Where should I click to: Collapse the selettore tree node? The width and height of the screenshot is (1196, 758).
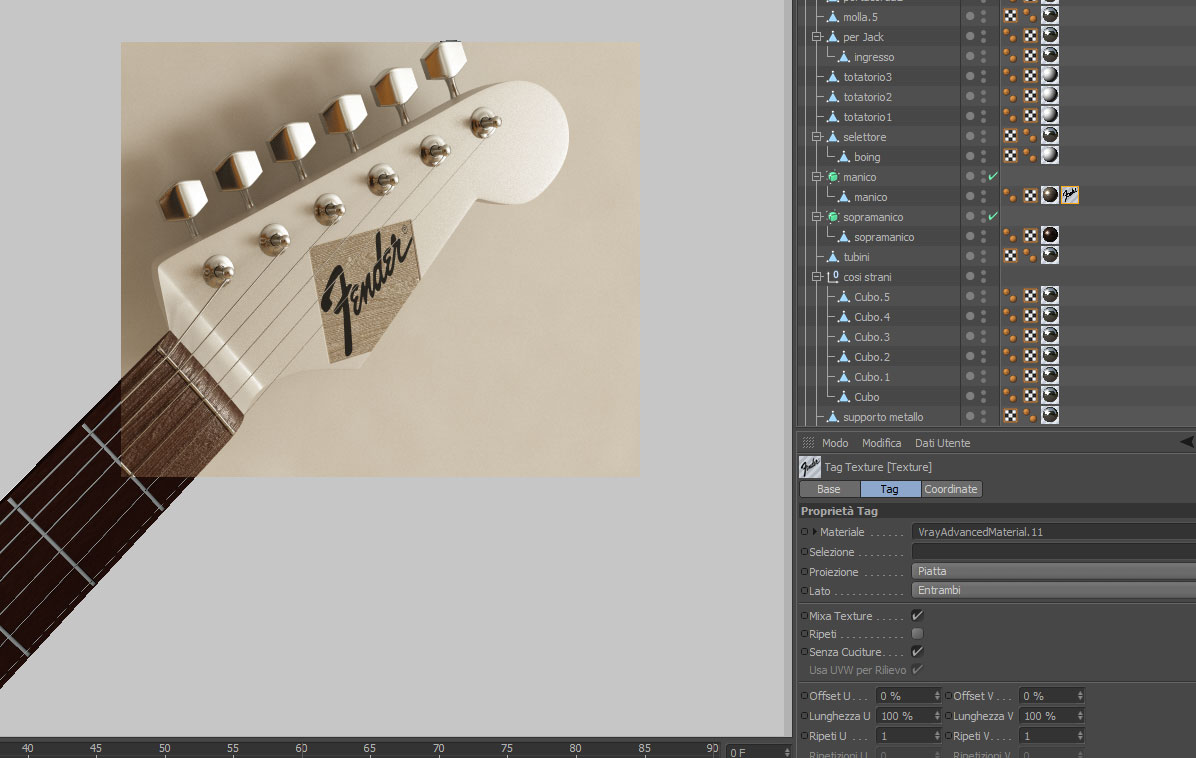pos(817,137)
